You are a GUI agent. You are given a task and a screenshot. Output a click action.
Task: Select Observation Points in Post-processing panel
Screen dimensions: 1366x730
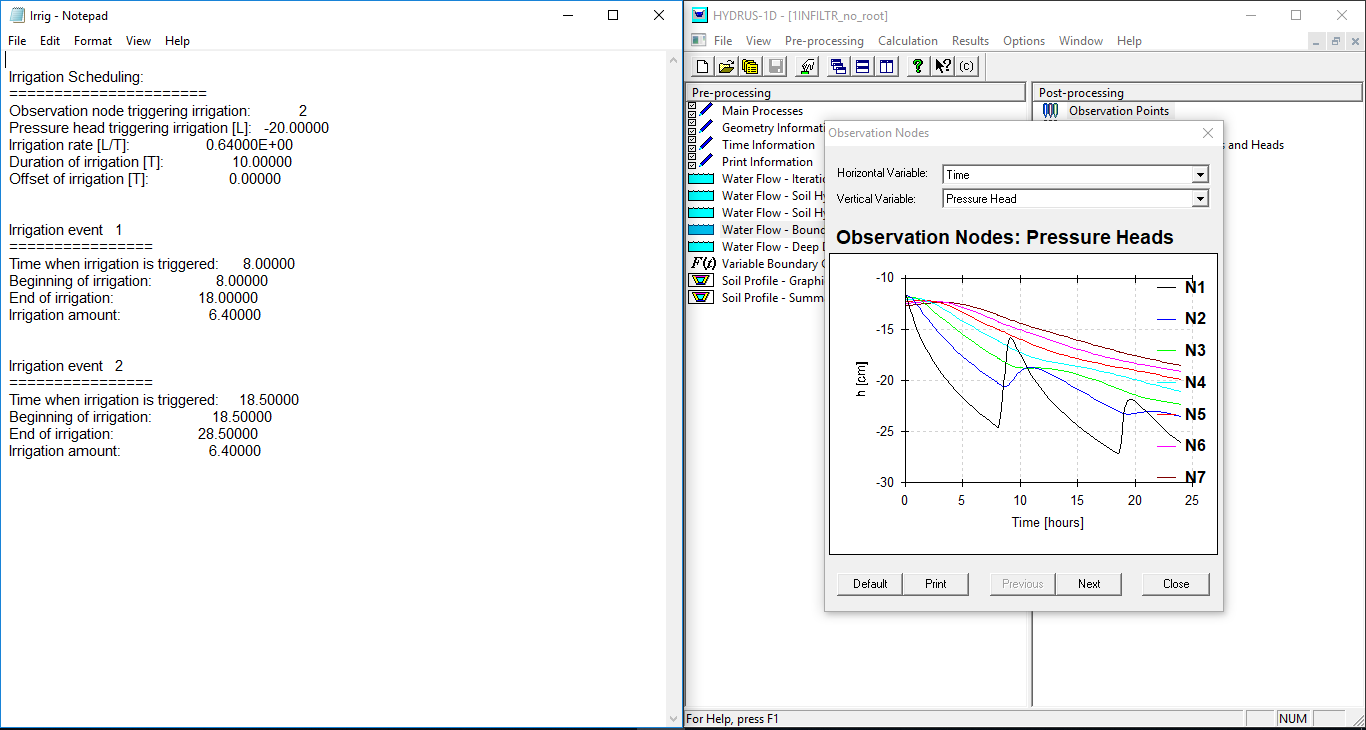tap(1118, 111)
